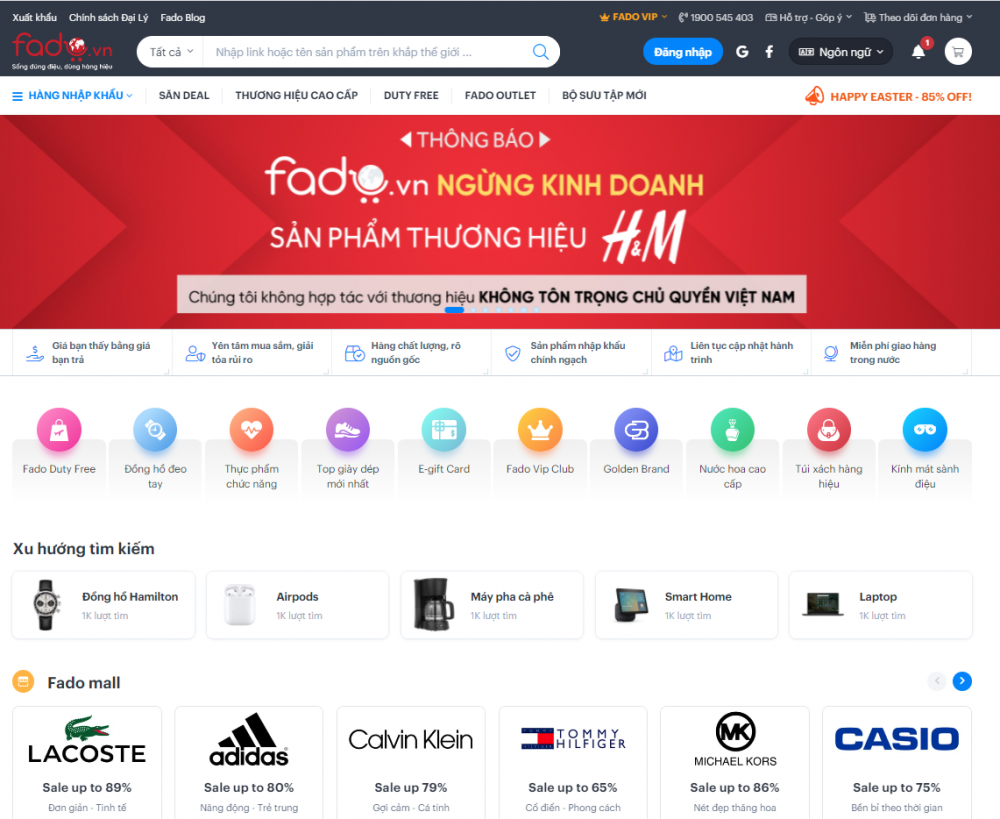Open the DUTY FREE menu item

pyautogui.click(x=410, y=95)
